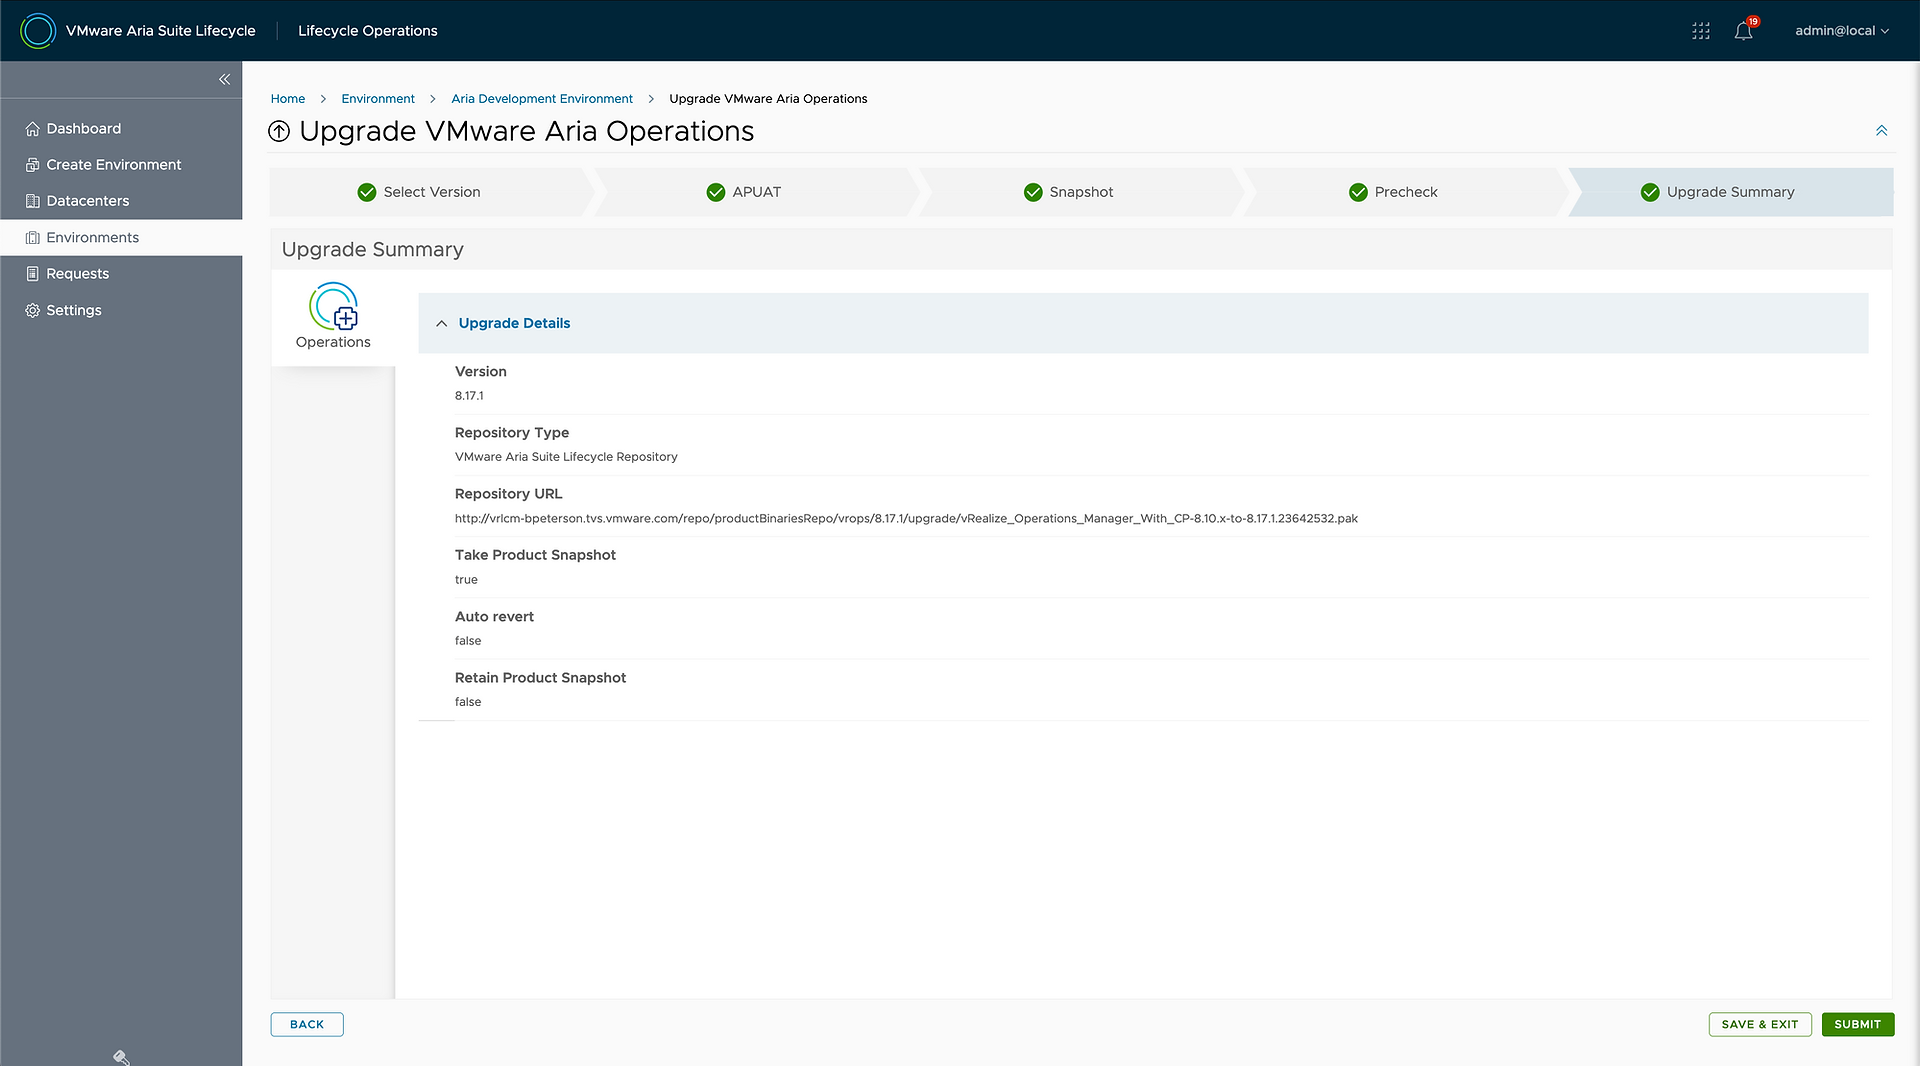
Task: Click the Settings gear icon
Action: pos(33,311)
